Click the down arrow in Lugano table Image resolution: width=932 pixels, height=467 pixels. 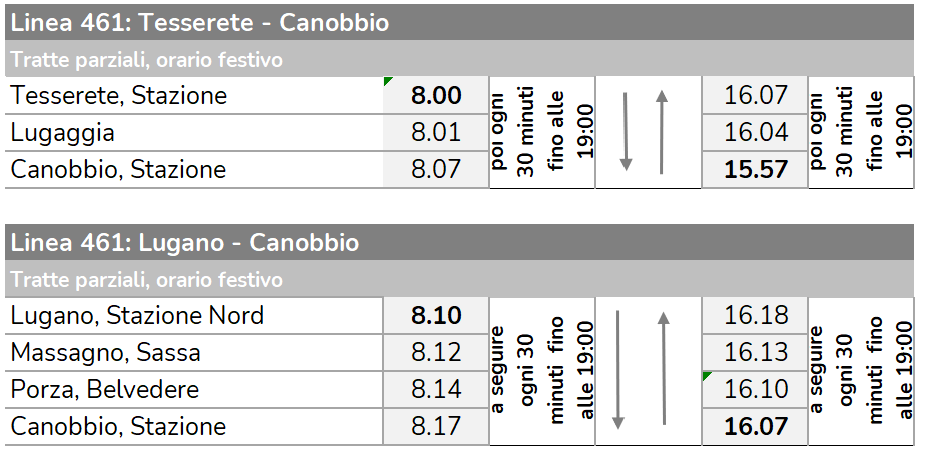point(618,369)
